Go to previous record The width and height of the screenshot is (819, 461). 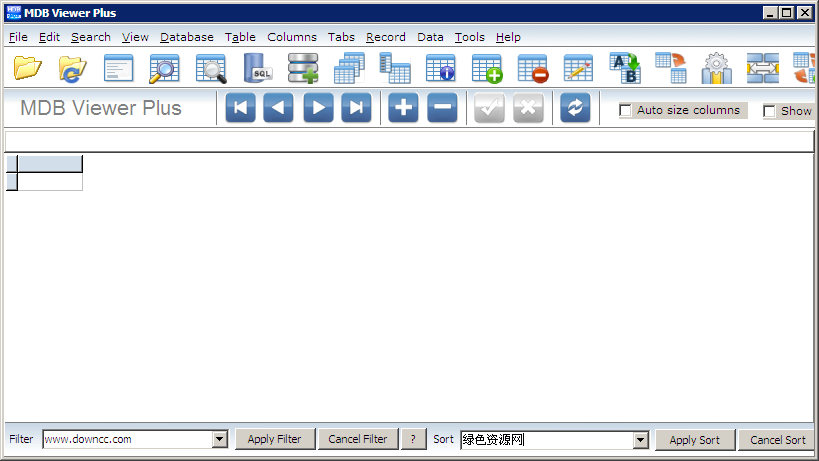click(x=278, y=108)
